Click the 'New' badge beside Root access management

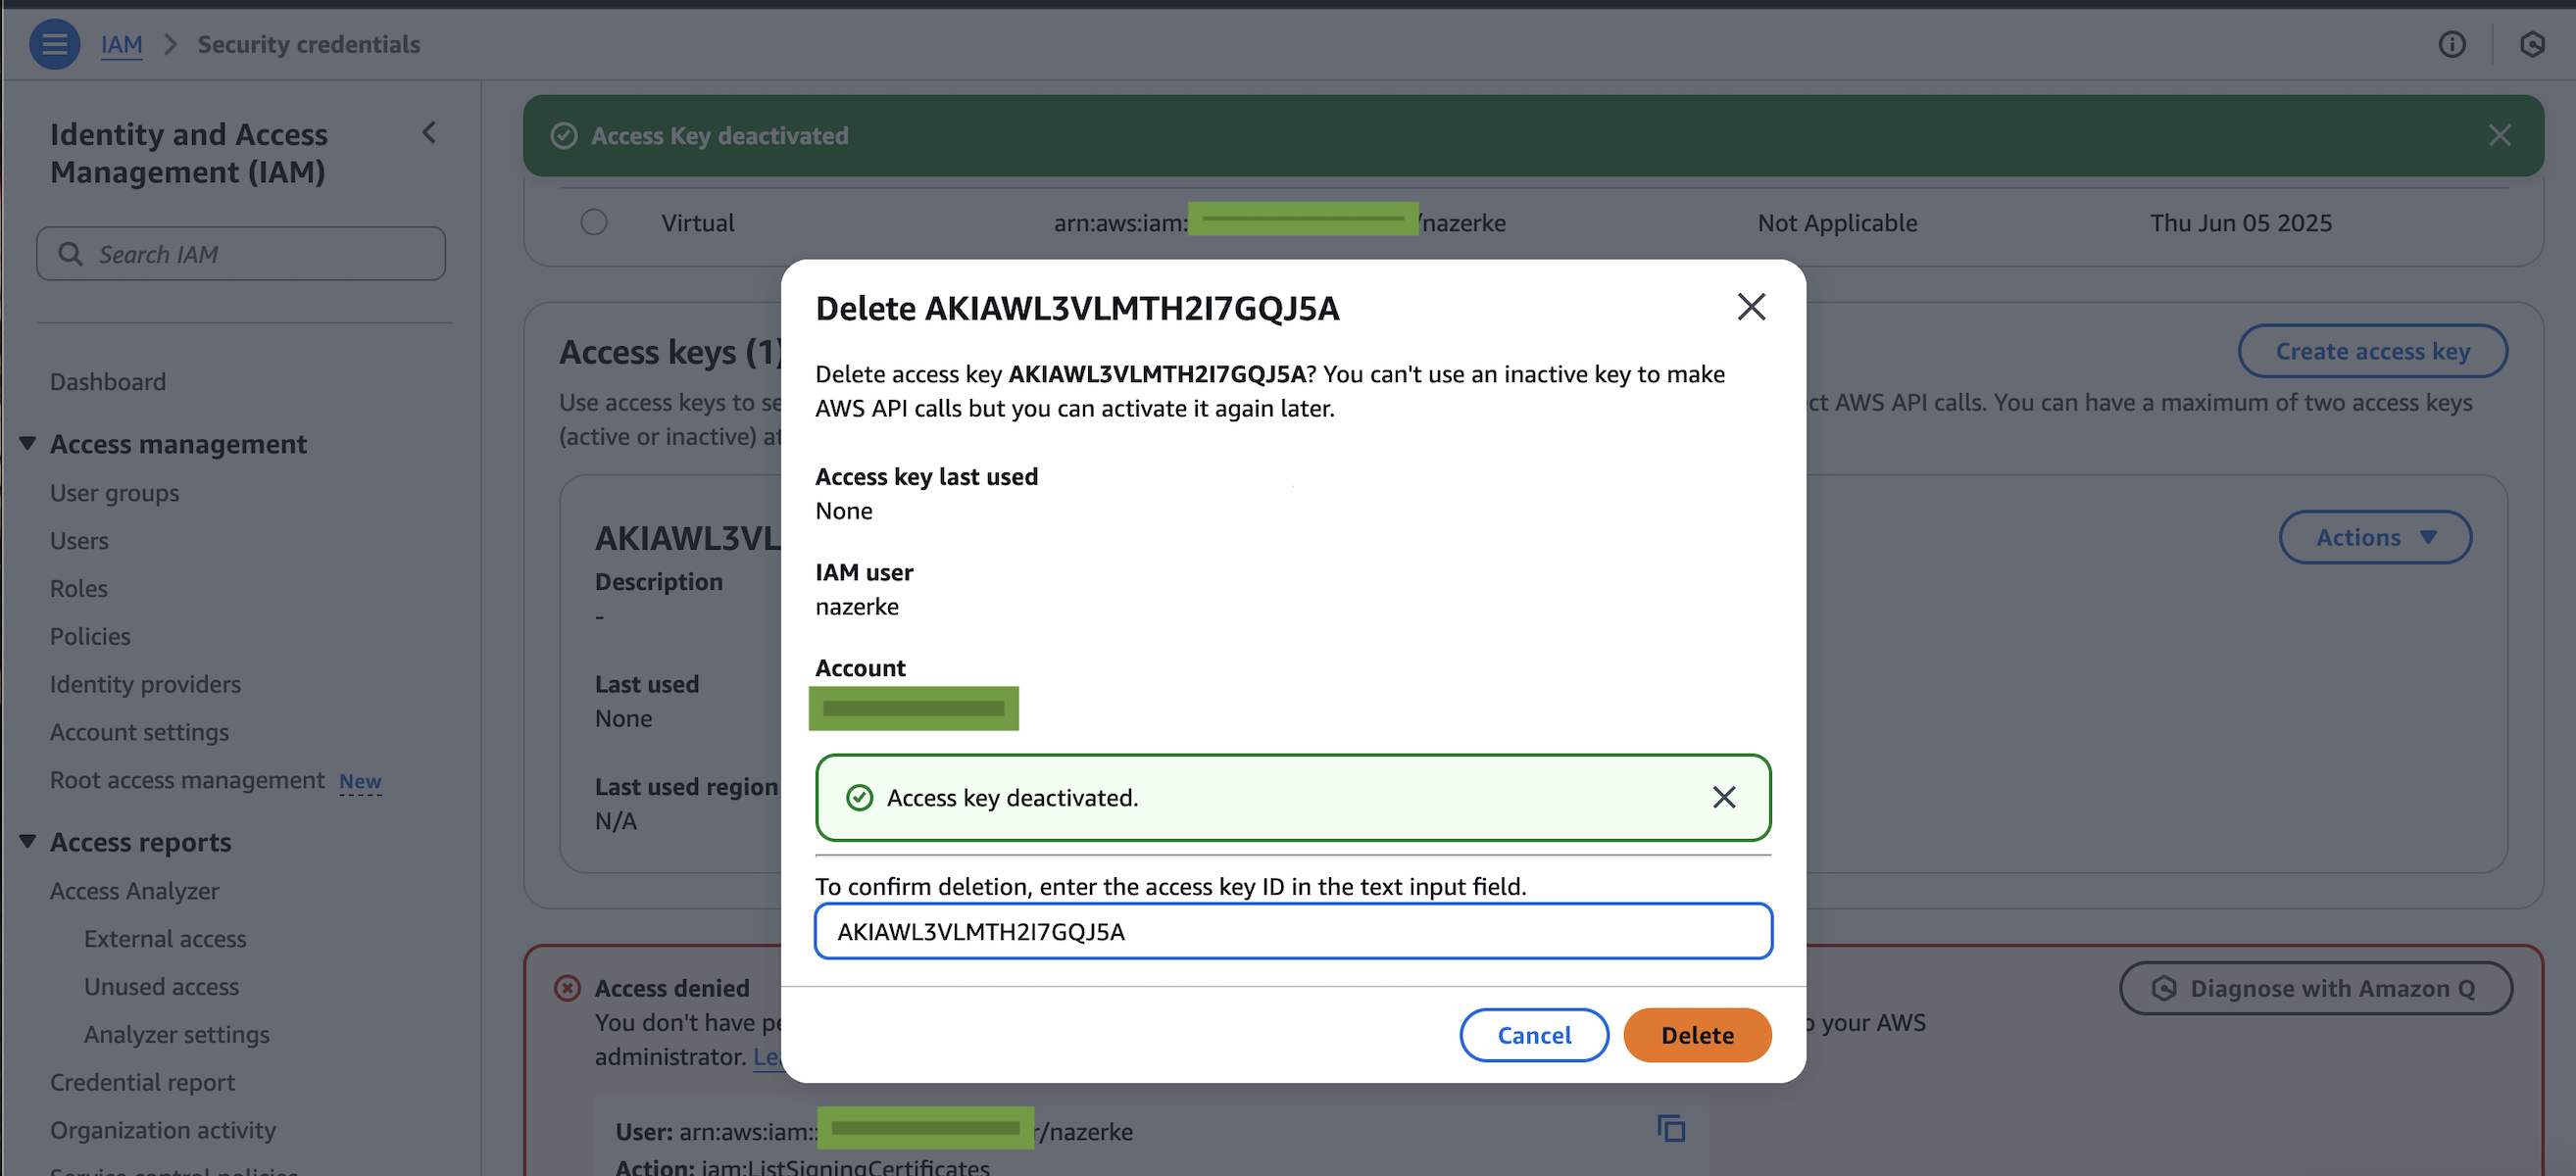pyautogui.click(x=360, y=781)
